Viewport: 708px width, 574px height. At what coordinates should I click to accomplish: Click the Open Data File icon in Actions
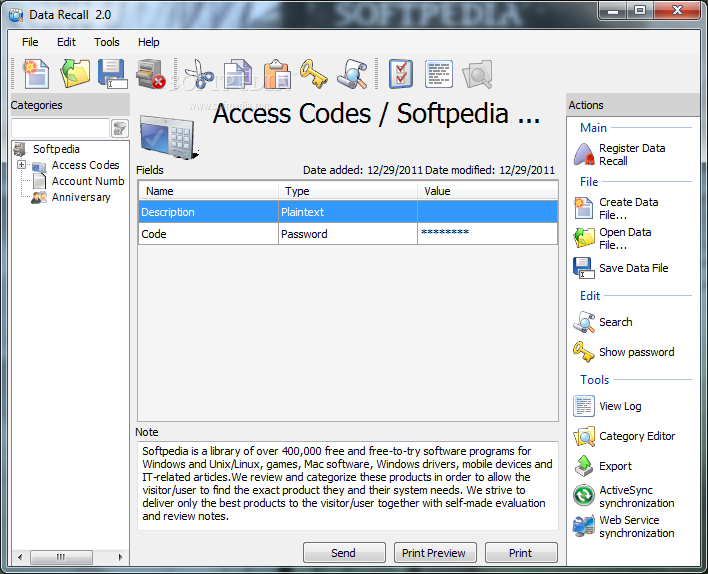tap(584, 238)
